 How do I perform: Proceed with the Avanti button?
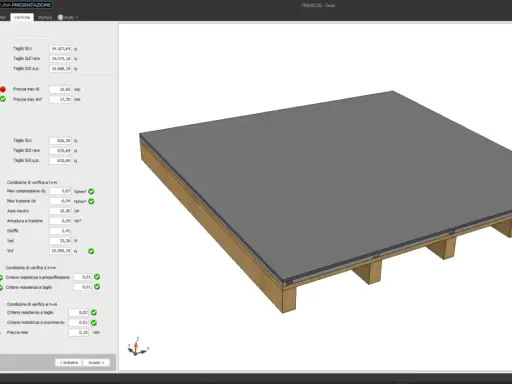click(96, 362)
